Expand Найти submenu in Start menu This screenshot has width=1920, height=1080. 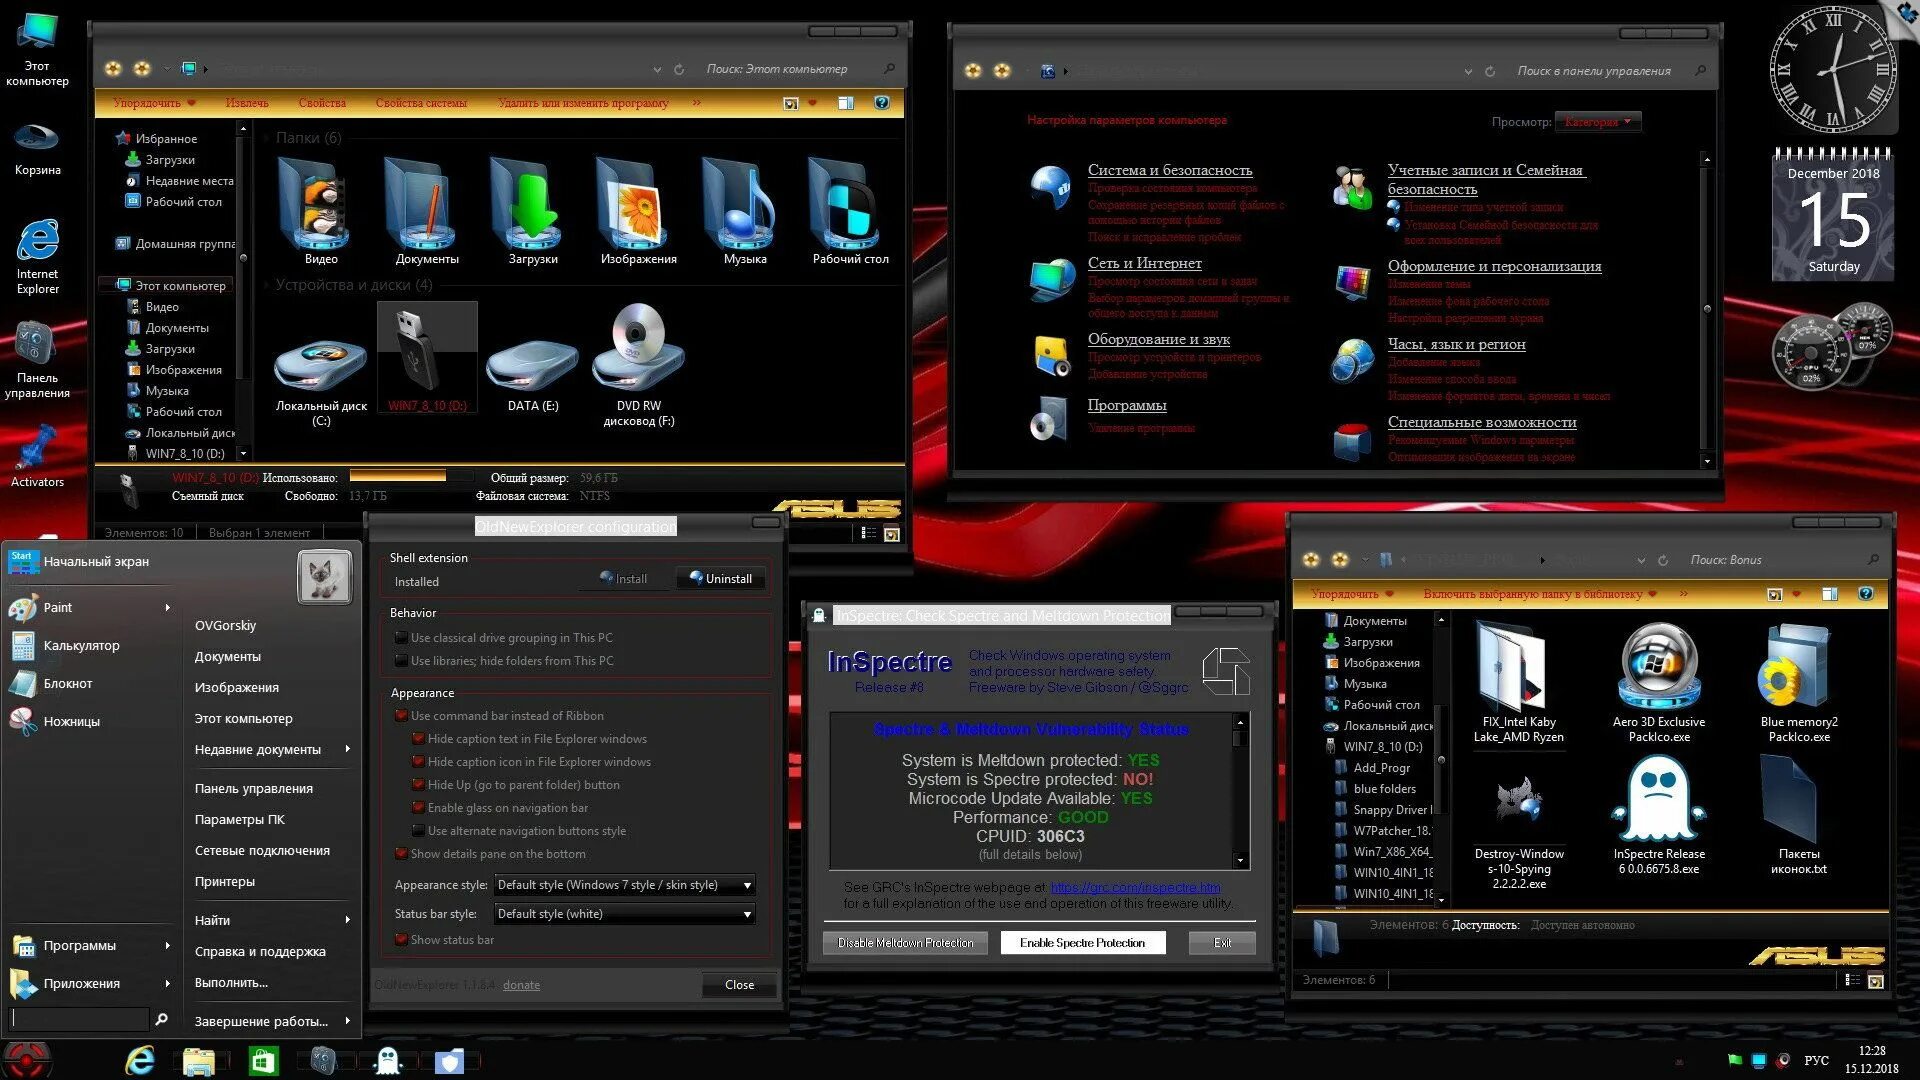(273, 920)
